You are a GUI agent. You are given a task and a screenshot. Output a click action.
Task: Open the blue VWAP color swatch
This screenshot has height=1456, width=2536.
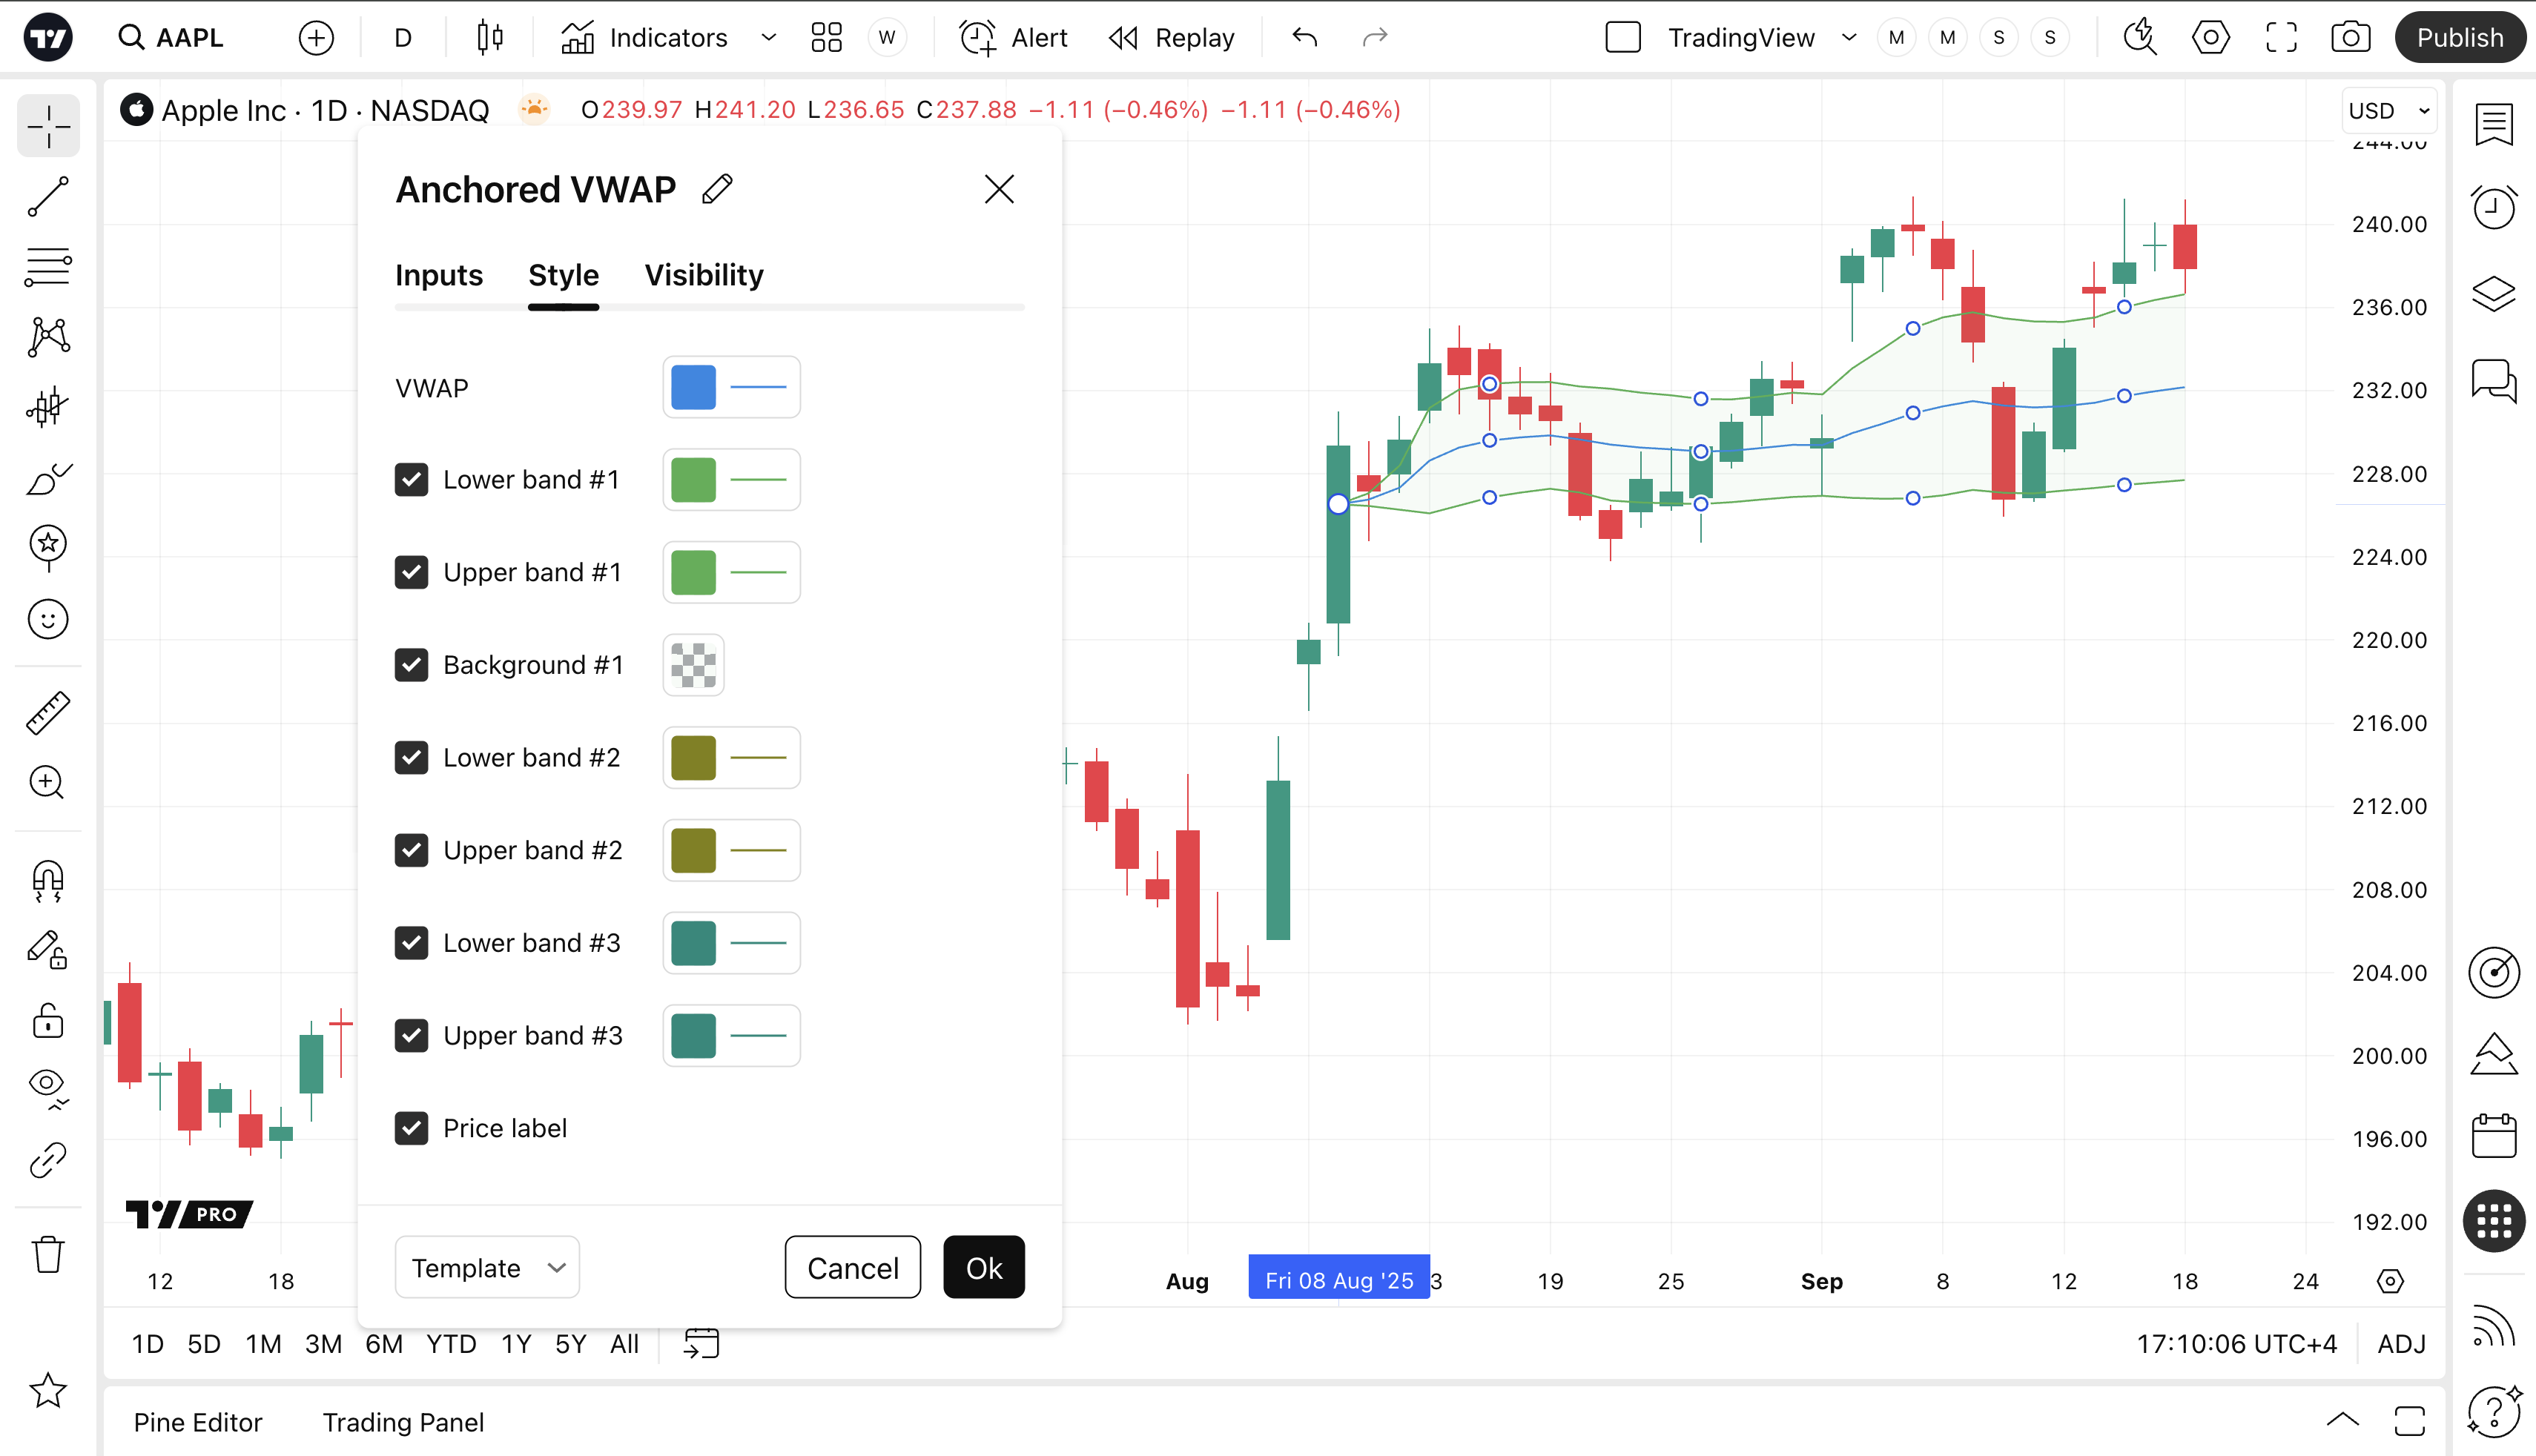coord(693,388)
